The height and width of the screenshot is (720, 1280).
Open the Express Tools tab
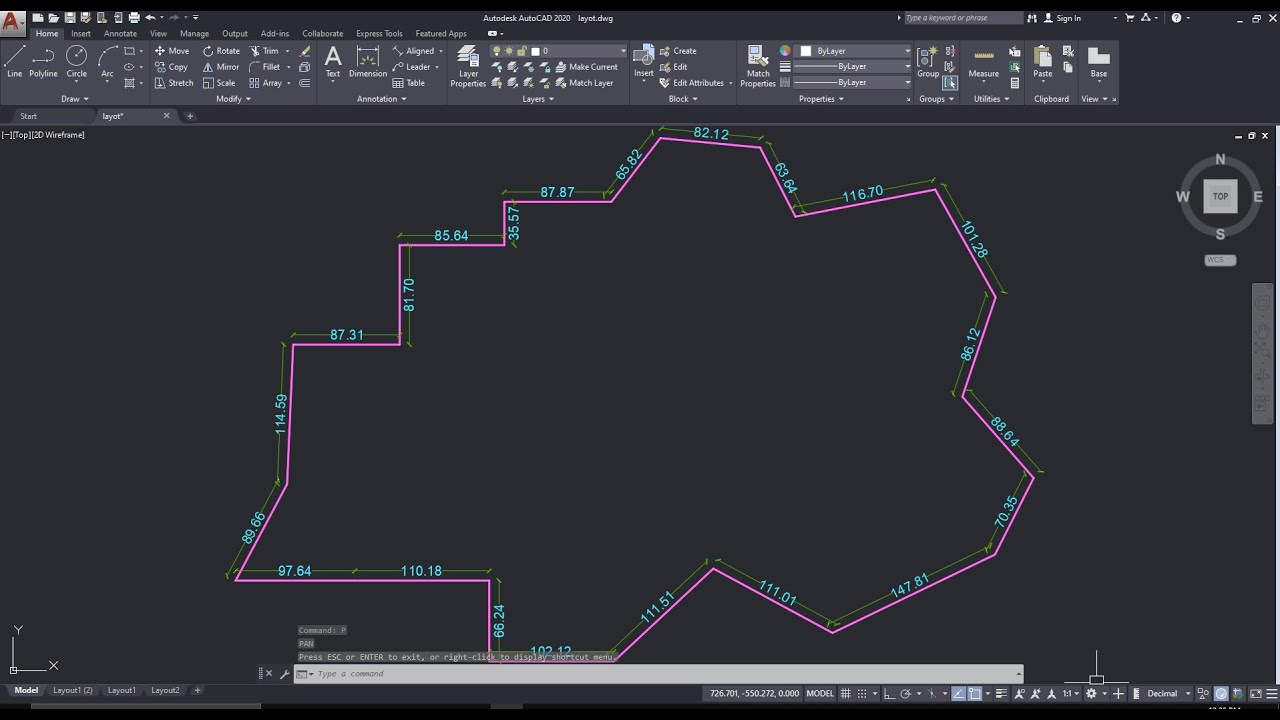pos(379,33)
